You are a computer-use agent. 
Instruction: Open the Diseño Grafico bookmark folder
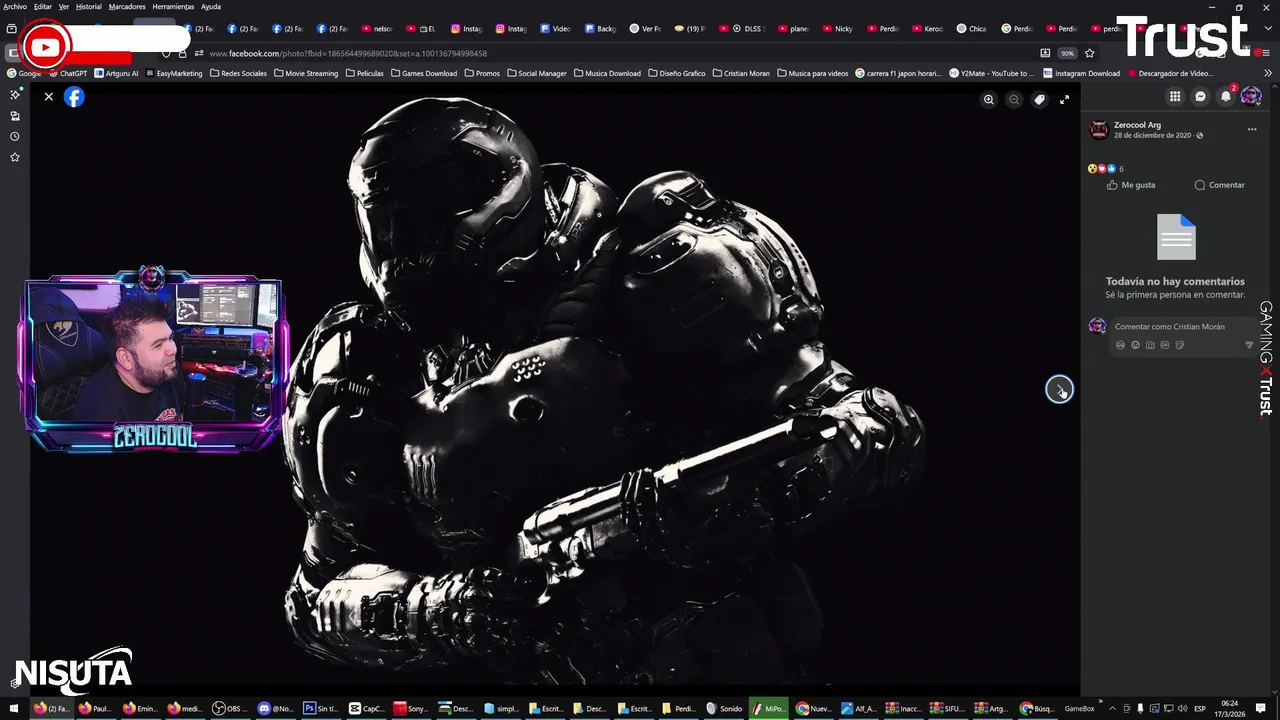point(677,73)
